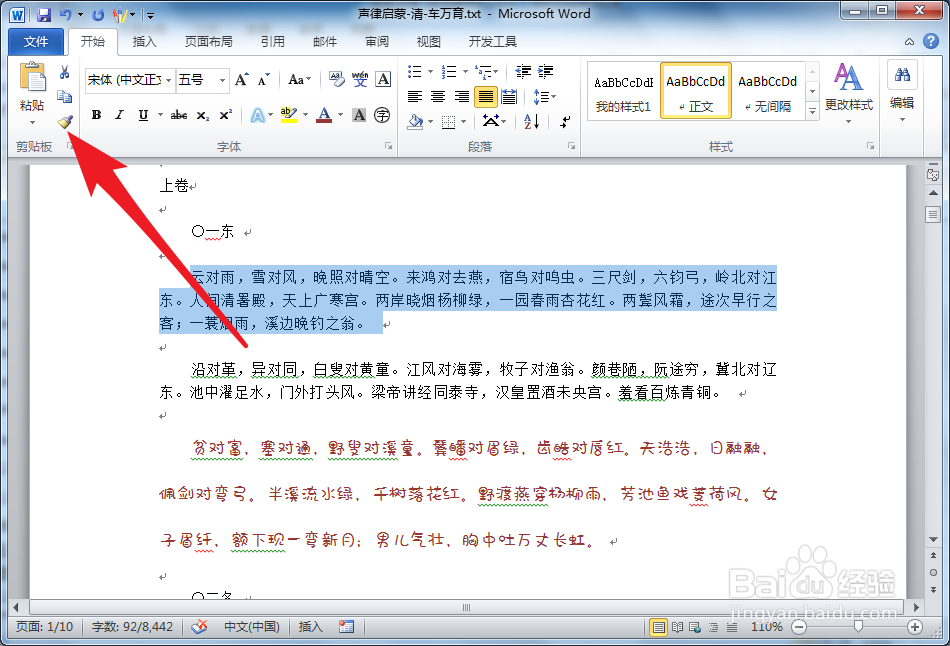Enable center text alignment
Screen dimensions: 950x646
point(436,95)
